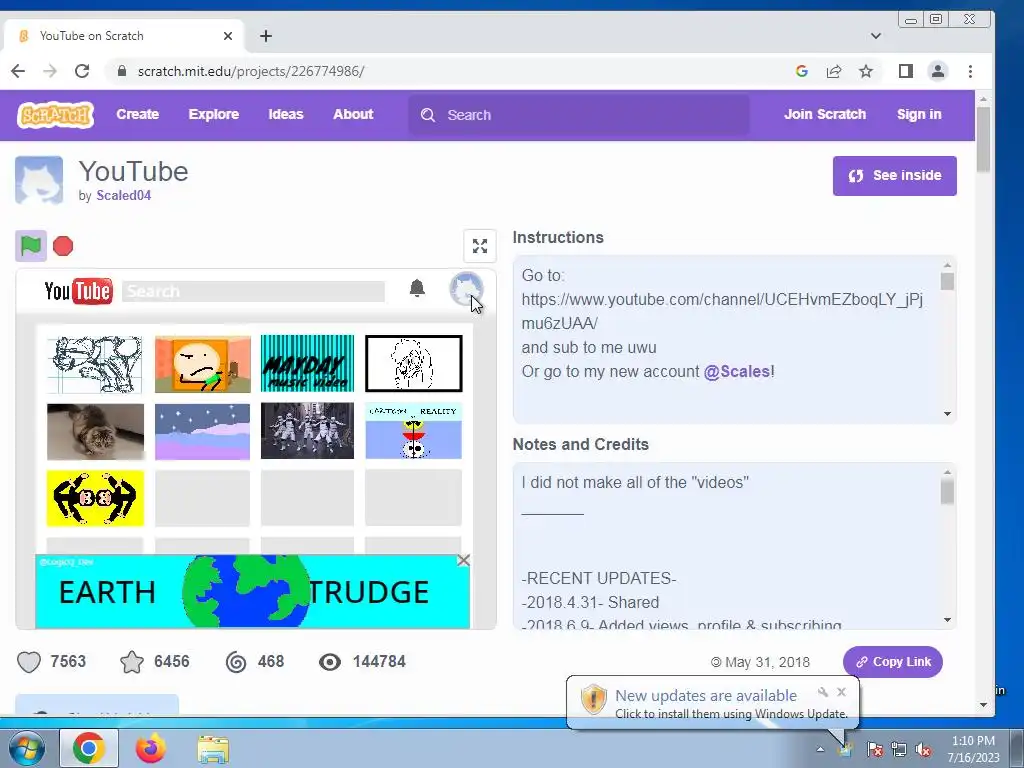Share this page from the address bar
This screenshot has width=1024, height=768.
tap(834, 71)
